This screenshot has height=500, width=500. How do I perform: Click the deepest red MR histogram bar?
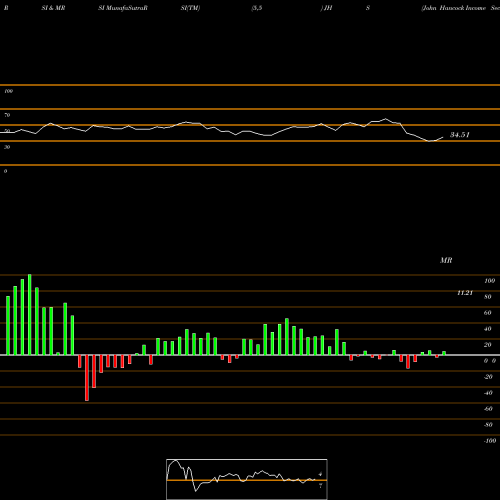point(87,378)
